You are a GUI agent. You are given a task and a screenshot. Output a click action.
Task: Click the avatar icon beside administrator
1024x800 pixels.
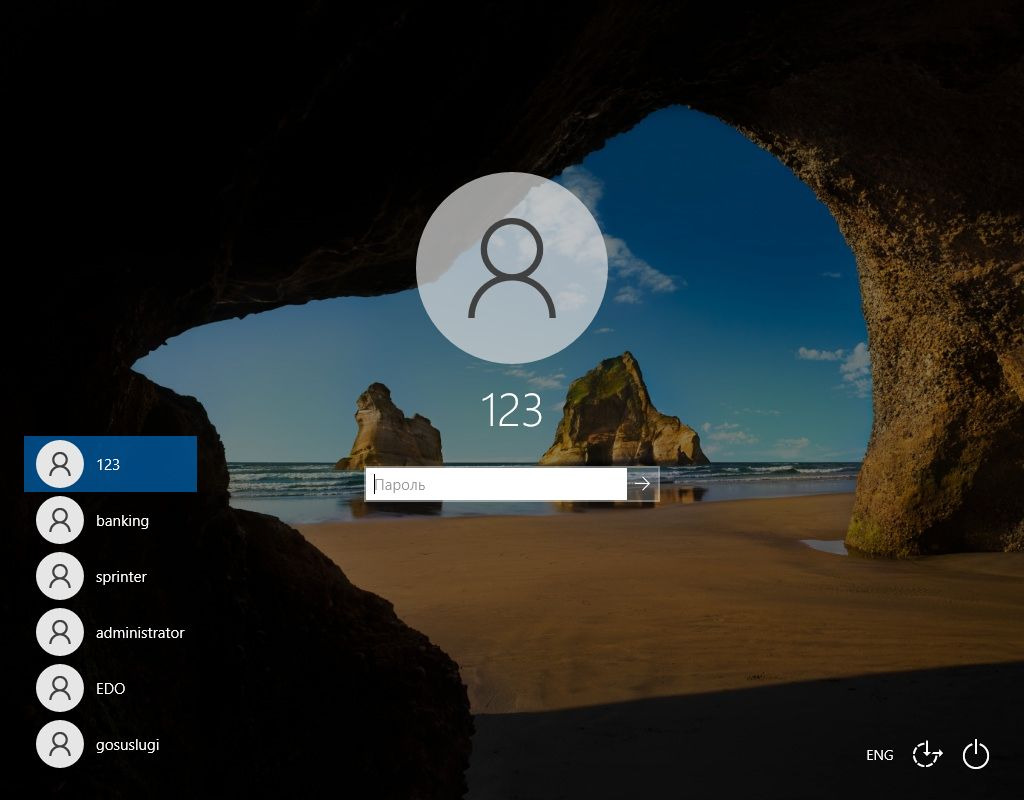[x=59, y=632]
